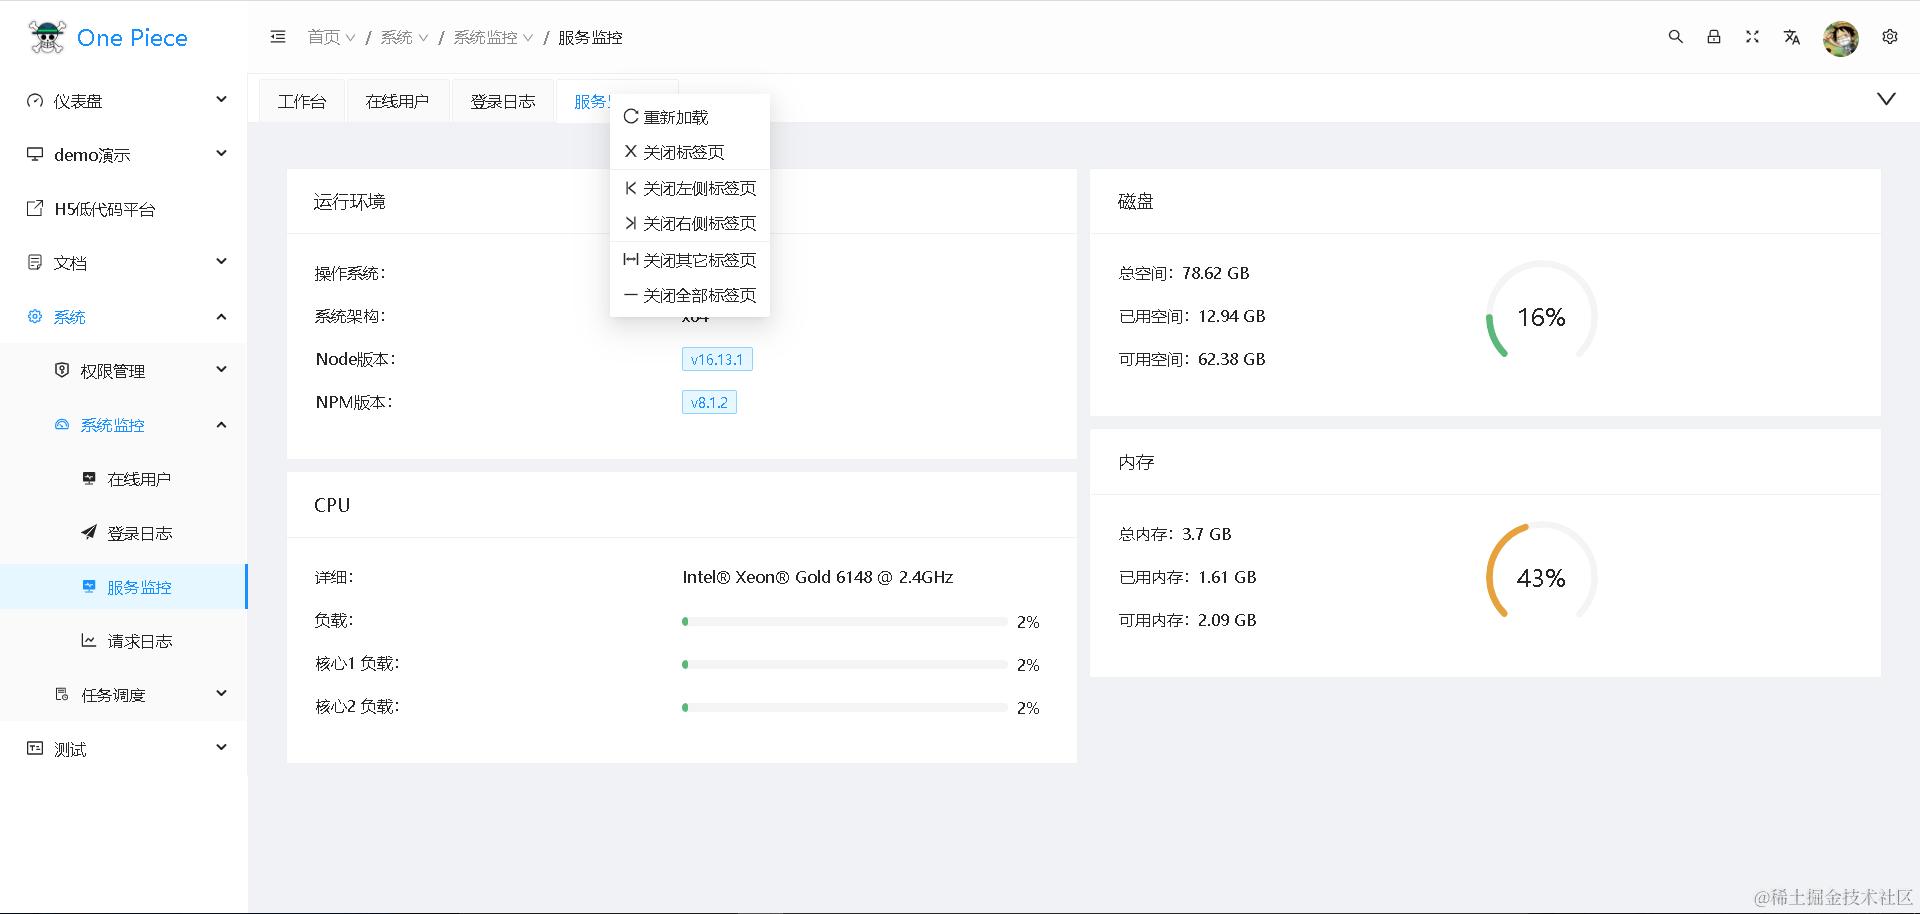Open settings gear icon in header
This screenshot has height=914, width=1920.
[x=1890, y=37]
